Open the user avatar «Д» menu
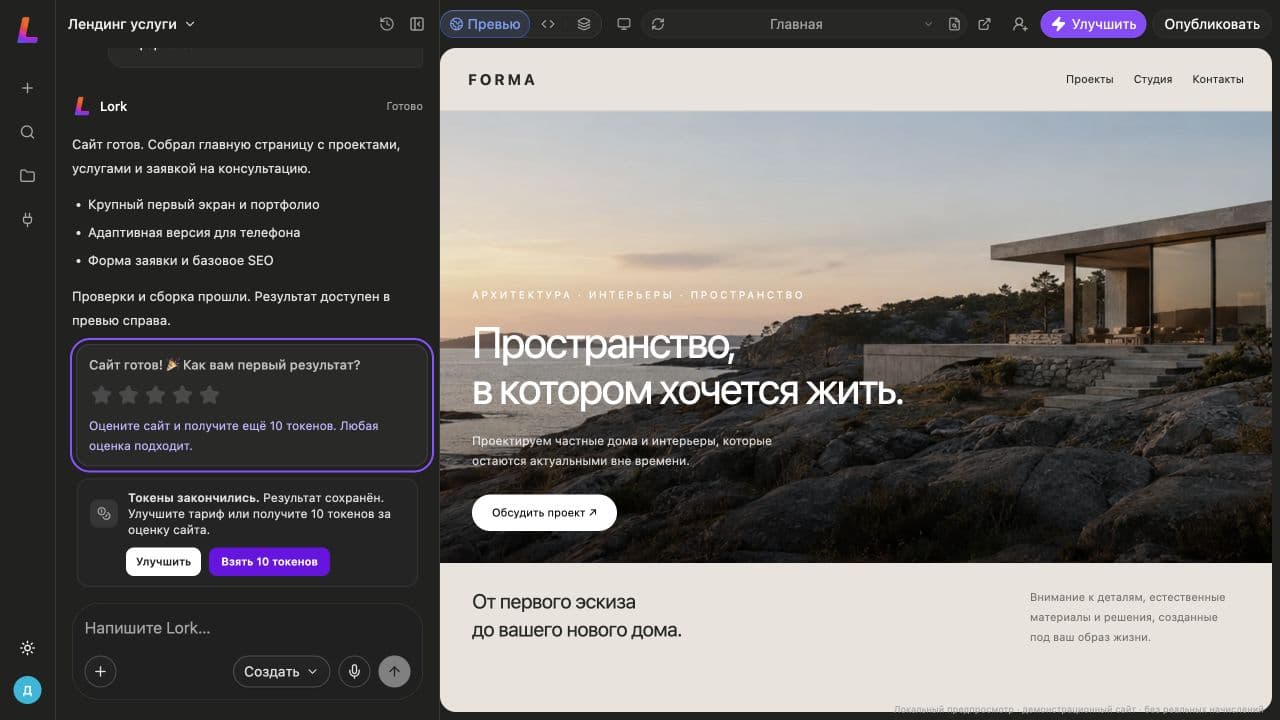1280x720 pixels. coord(27,690)
